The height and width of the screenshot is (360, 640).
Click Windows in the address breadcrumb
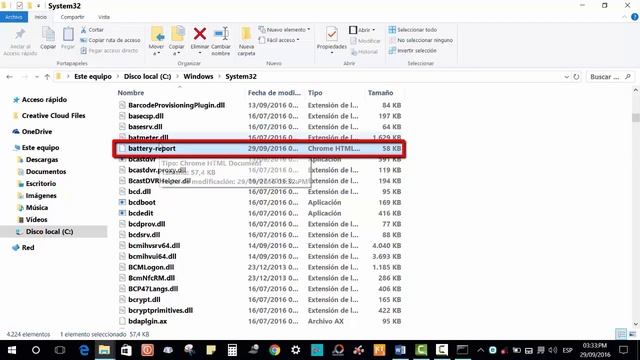click(198, 76)
